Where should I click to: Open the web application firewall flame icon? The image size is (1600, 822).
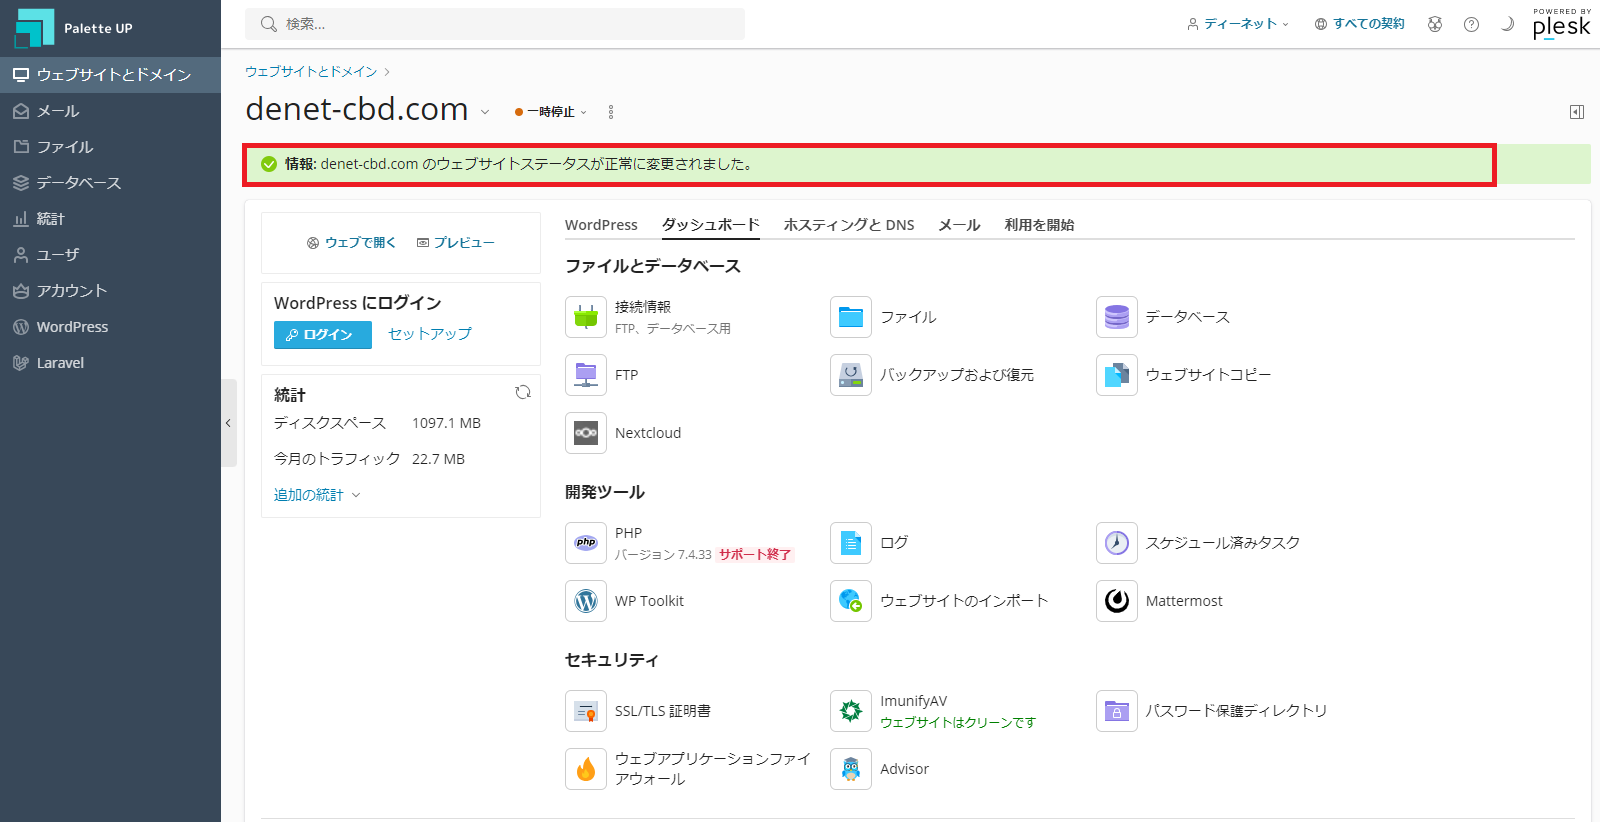click(586, 769)
